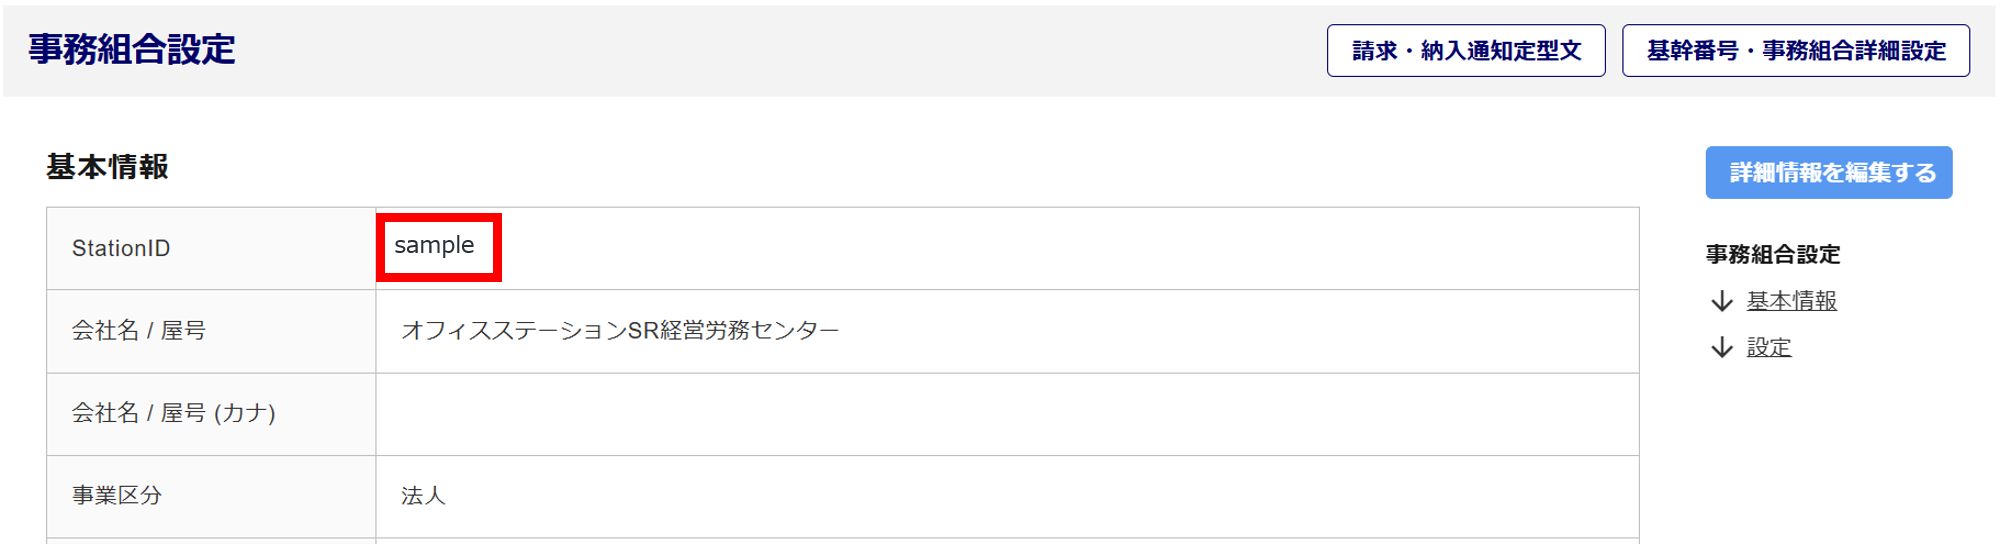Image resolution: width=2000 pixels, height=544 pixels.
Task: Select the "sample" StationID value
Action: pos(434,246)
